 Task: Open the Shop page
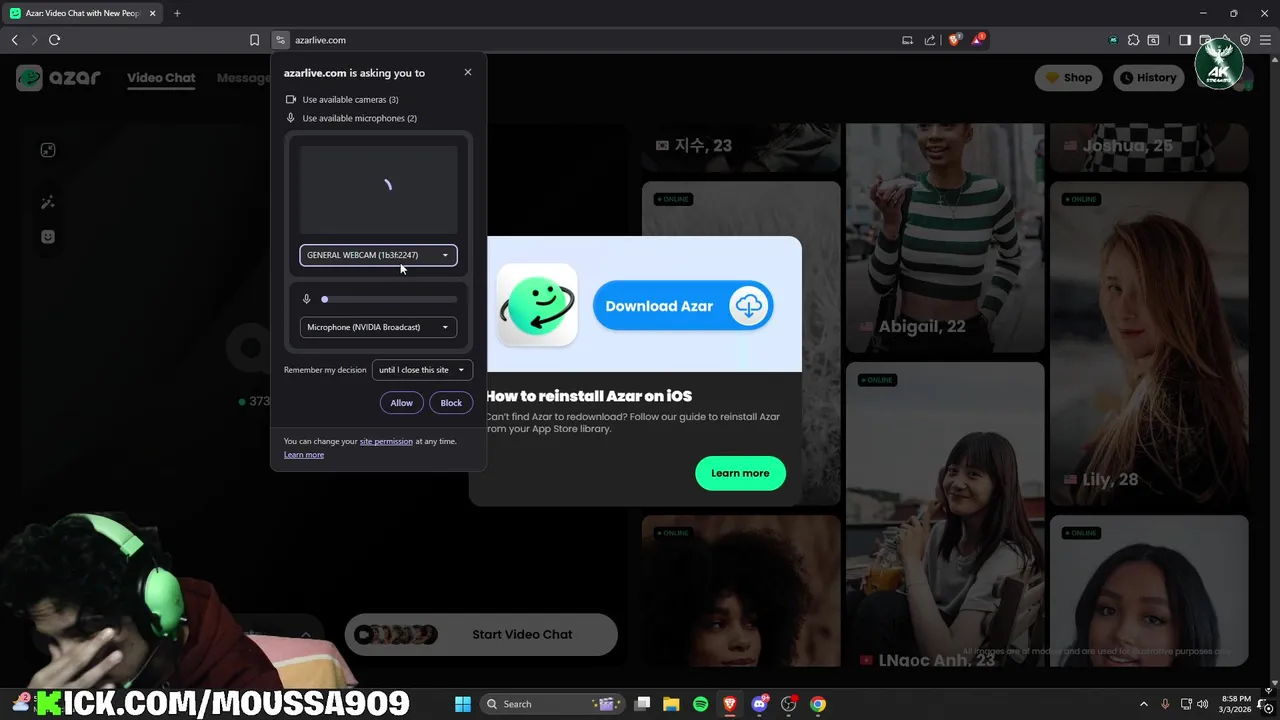[1068, 78]
